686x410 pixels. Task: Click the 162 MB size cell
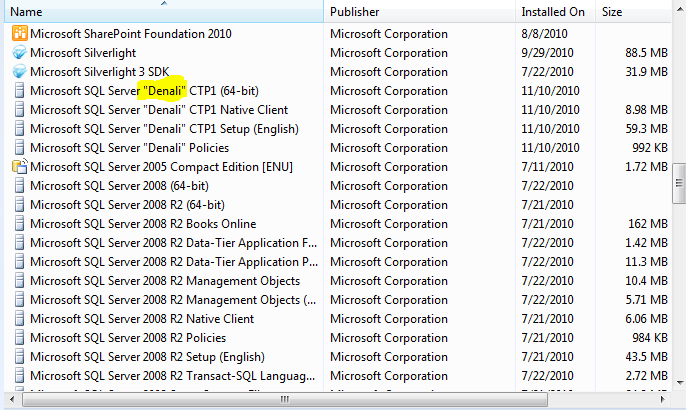(648, 224)
